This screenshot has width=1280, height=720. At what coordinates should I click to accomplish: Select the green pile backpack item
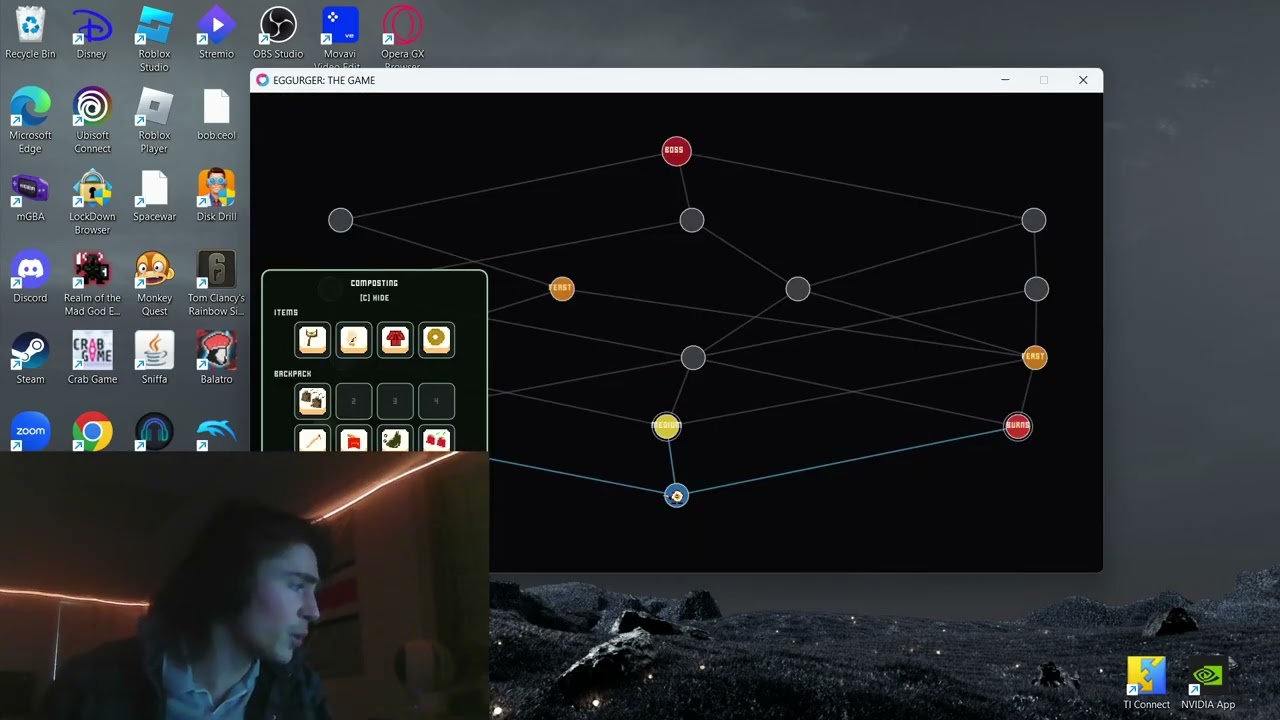[x=395, y=440]
